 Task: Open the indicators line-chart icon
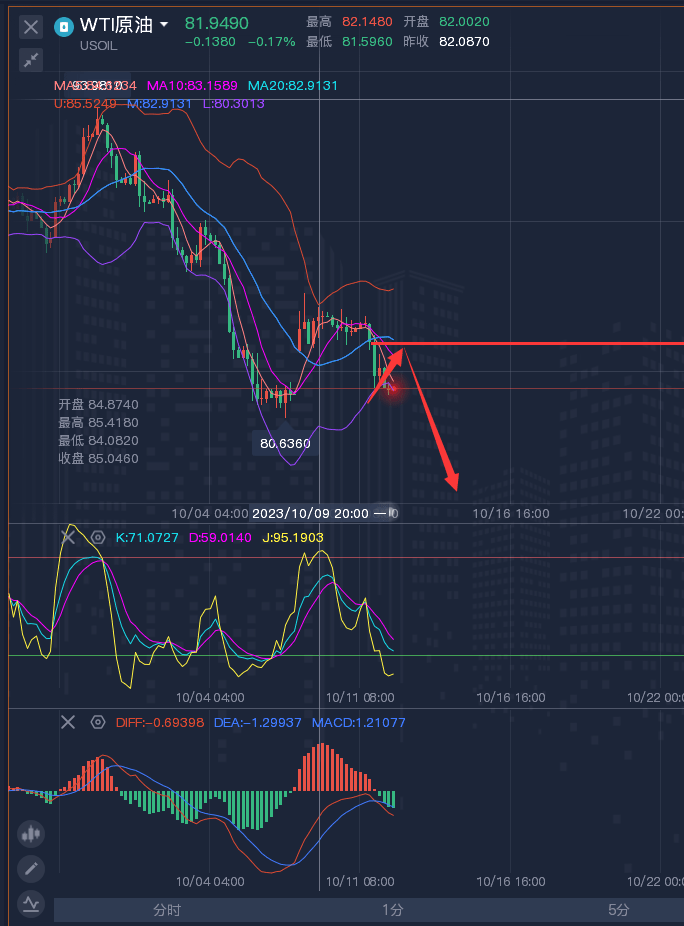31,903
